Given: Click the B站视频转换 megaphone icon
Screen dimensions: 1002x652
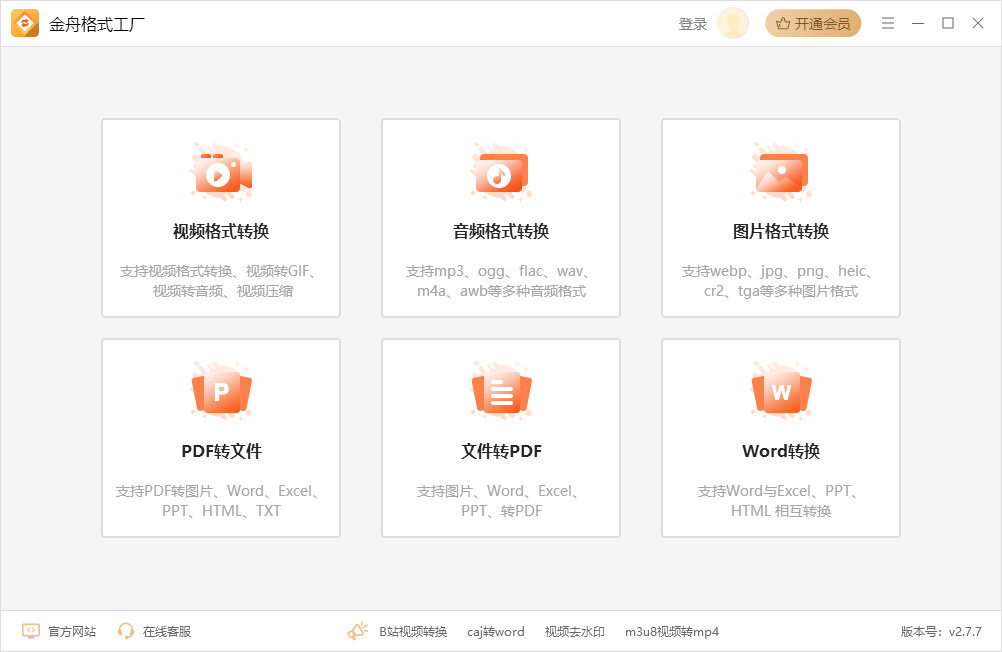Looking at the screenshot, I should [x=357, y=630].
